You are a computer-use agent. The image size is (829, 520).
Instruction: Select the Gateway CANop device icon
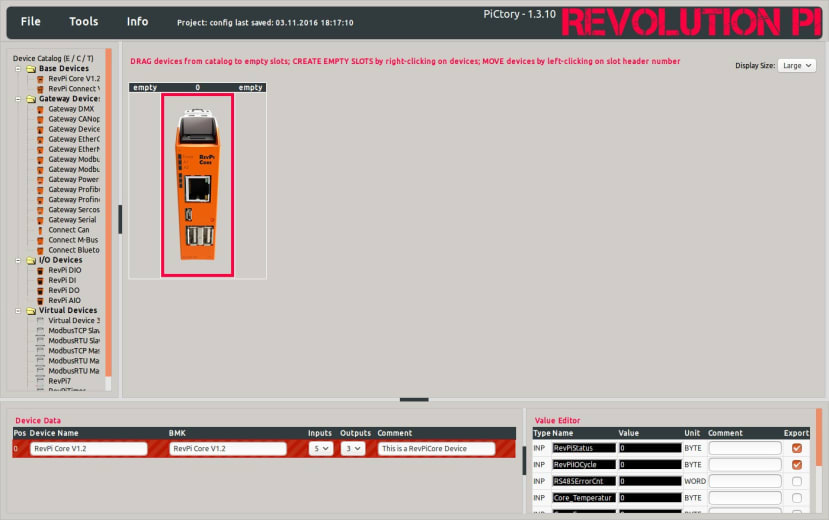(x=40, y=119)
